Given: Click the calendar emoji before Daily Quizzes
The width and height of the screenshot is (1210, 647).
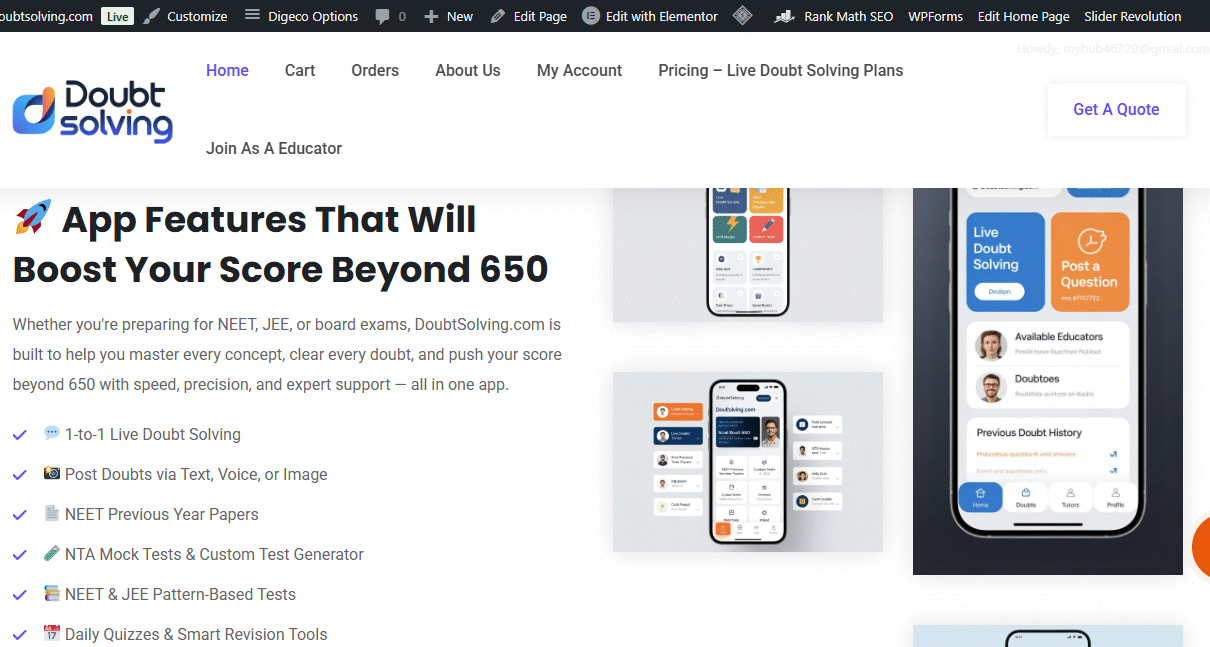Looking at the screenshot, I should tap(52, 633).
